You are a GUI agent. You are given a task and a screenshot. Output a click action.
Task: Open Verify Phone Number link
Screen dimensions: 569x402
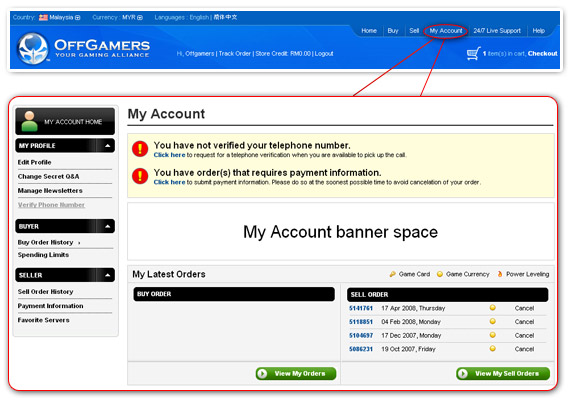[51, 205]
